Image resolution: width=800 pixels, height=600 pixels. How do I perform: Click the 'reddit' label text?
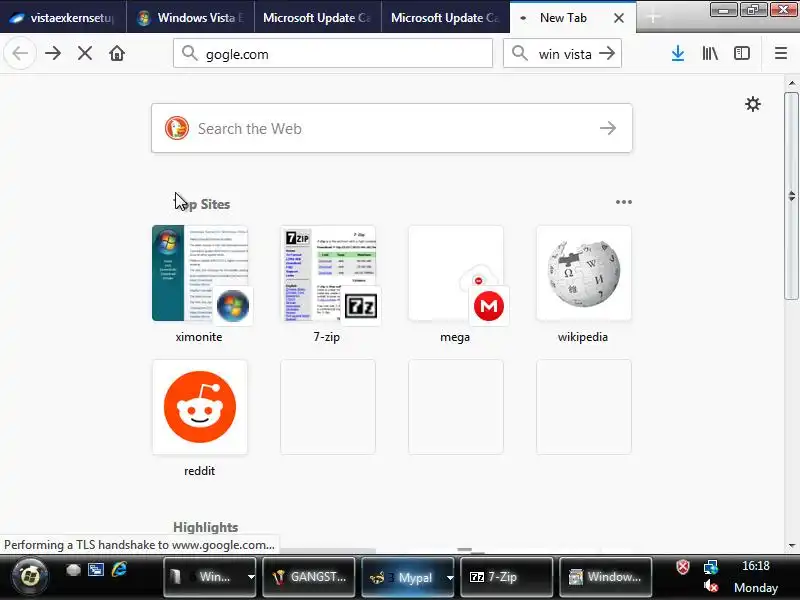point(199,470)
